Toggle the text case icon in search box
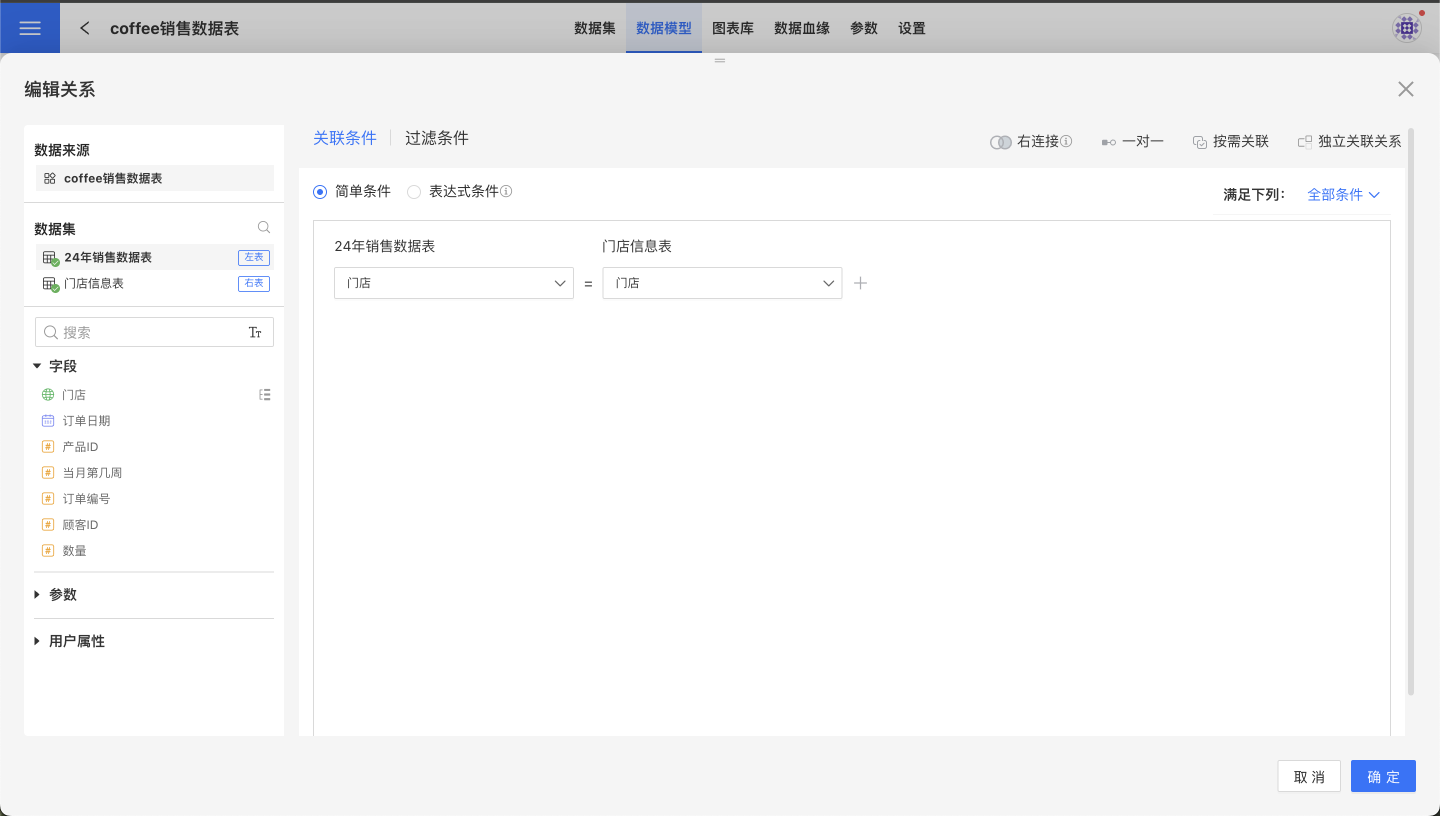1440x816 pixels. pyautogui.click(x=255, y=332)
